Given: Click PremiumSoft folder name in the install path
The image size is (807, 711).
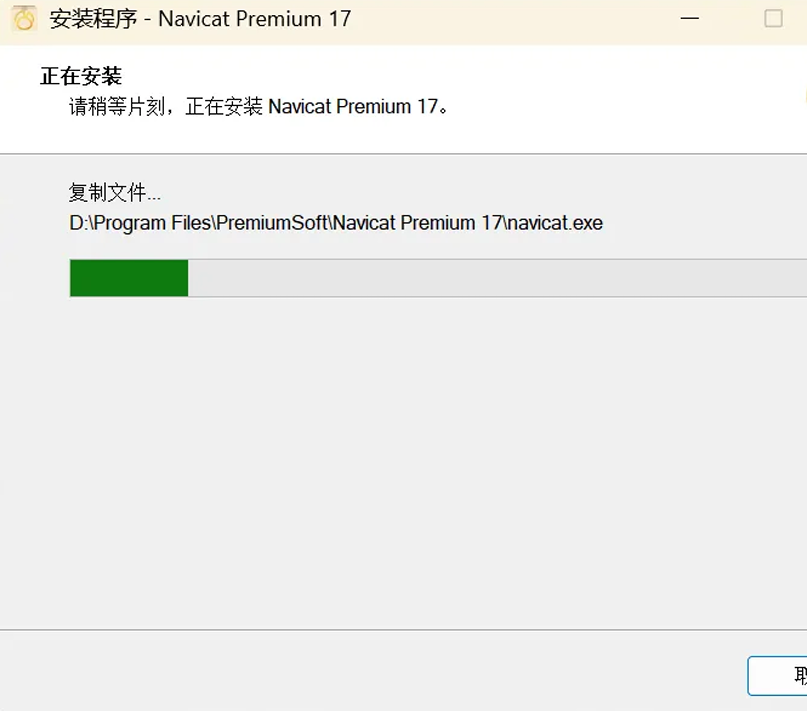Looking at the screenshot, I should (272, 223).
